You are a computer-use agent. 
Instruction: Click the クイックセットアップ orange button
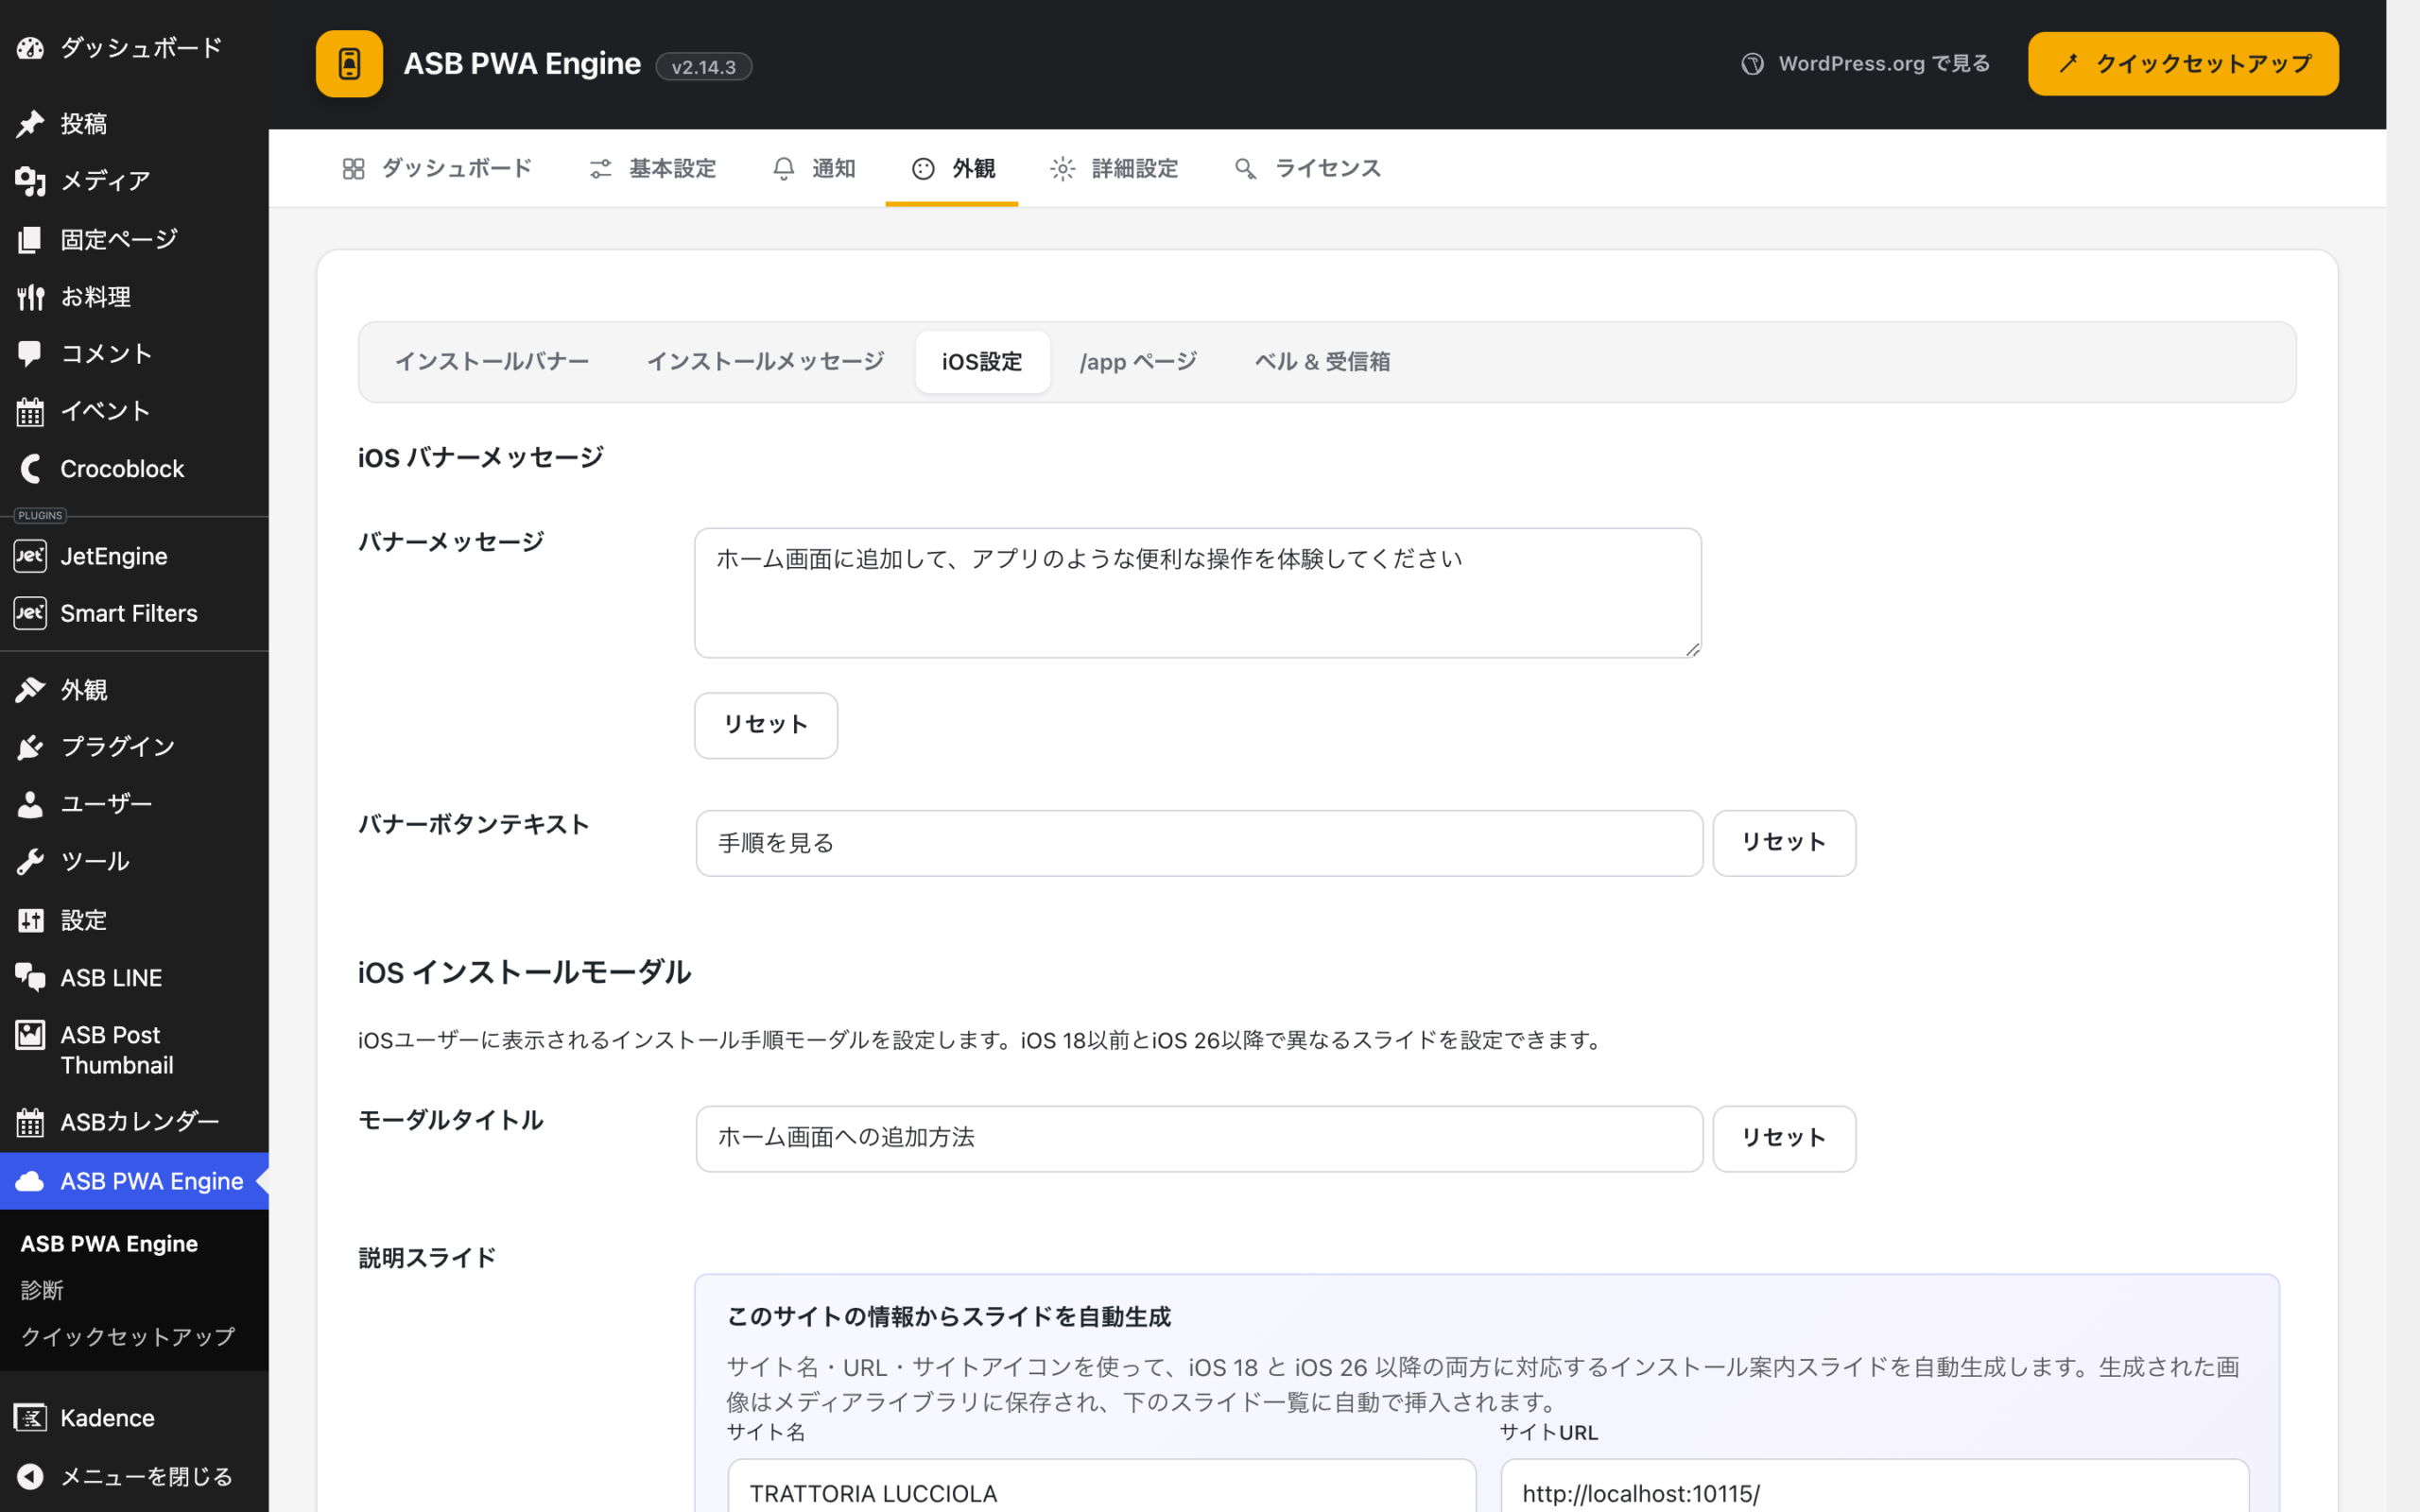click(x=2183, y=64)
